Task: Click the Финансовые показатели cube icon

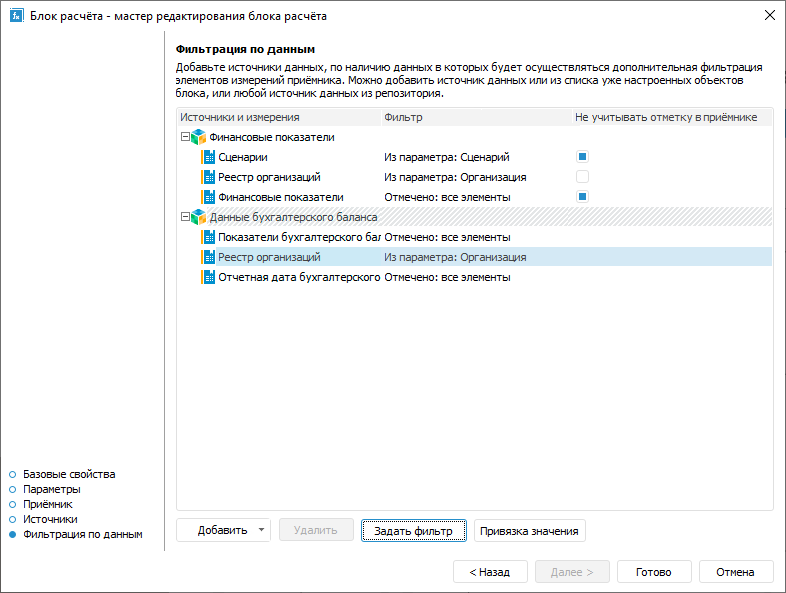Action: 198,137
